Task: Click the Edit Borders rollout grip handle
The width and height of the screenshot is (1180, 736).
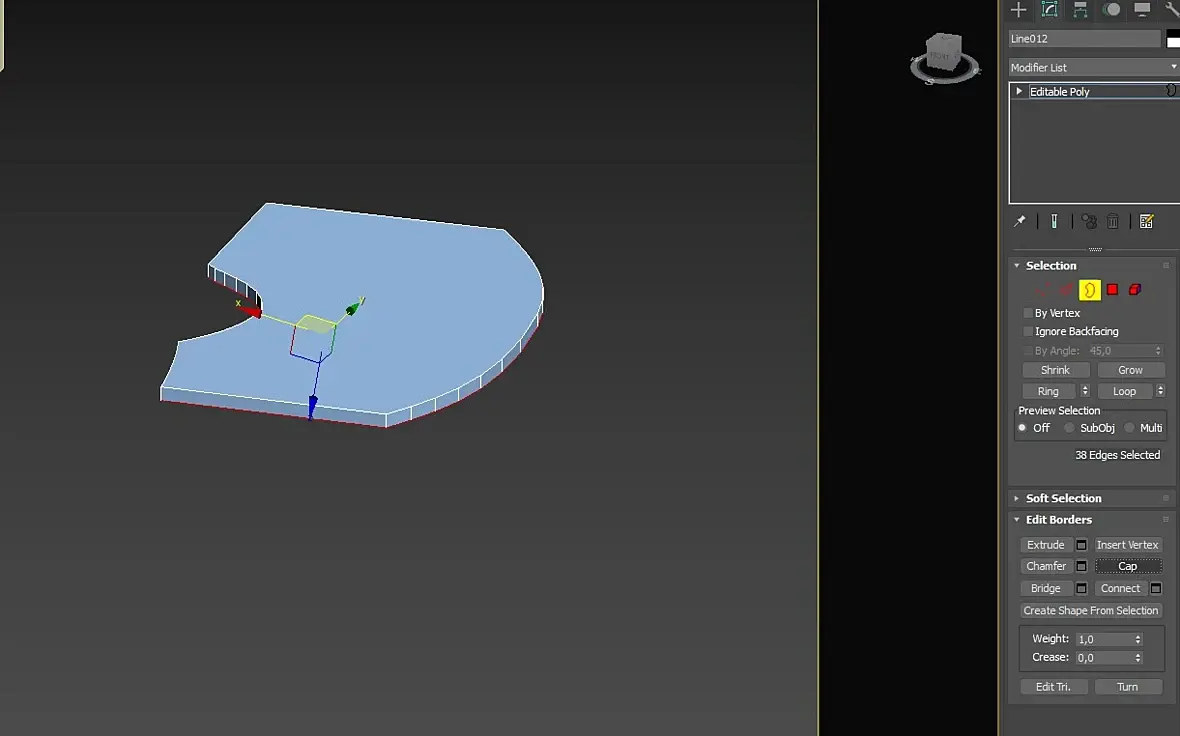Action: [1166, 519]
